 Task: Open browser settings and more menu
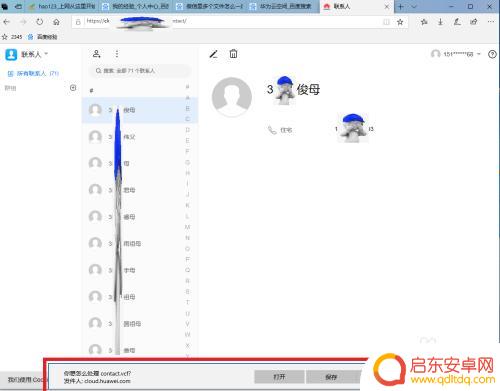[491, 22]
